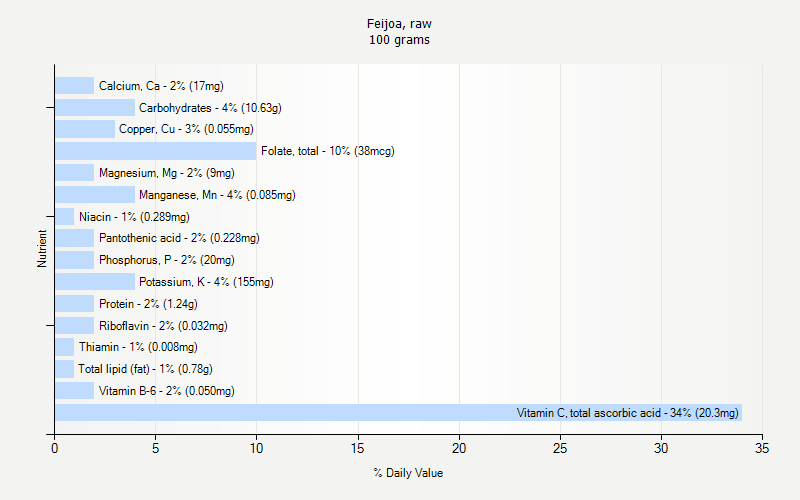The image size is (800, 500).
Task: Select the 'Pantothenic acid - 2% (0.228mg)' label
Action: coord(179,238)
